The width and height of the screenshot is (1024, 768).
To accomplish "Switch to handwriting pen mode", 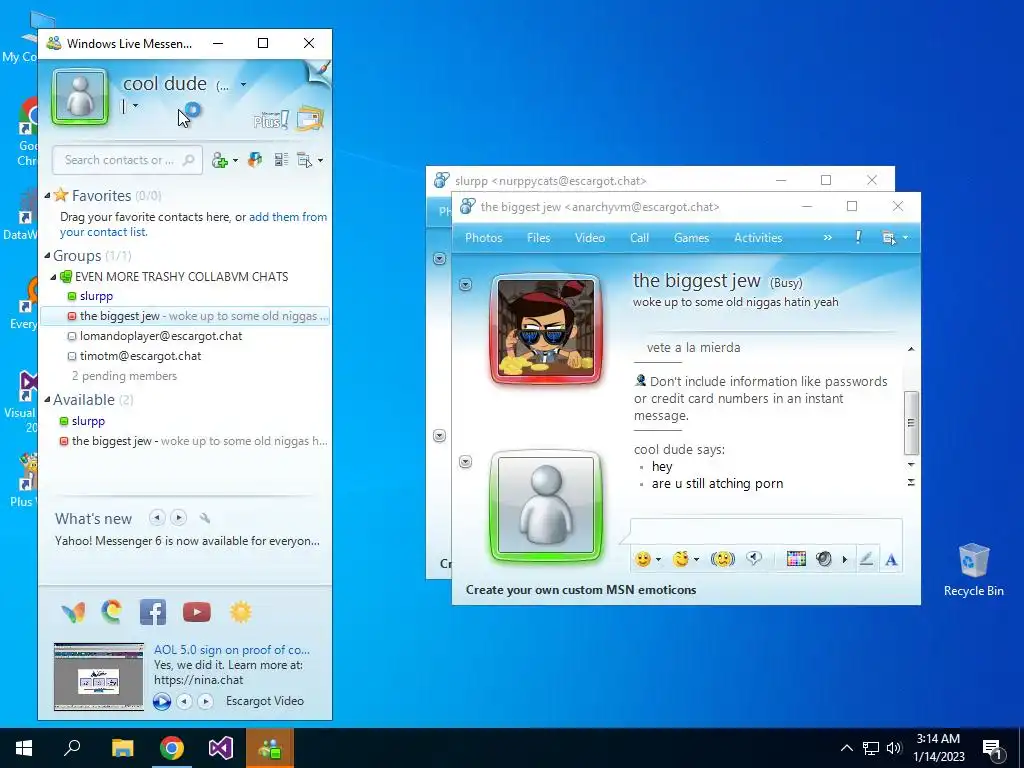I will tap(866, 559).
